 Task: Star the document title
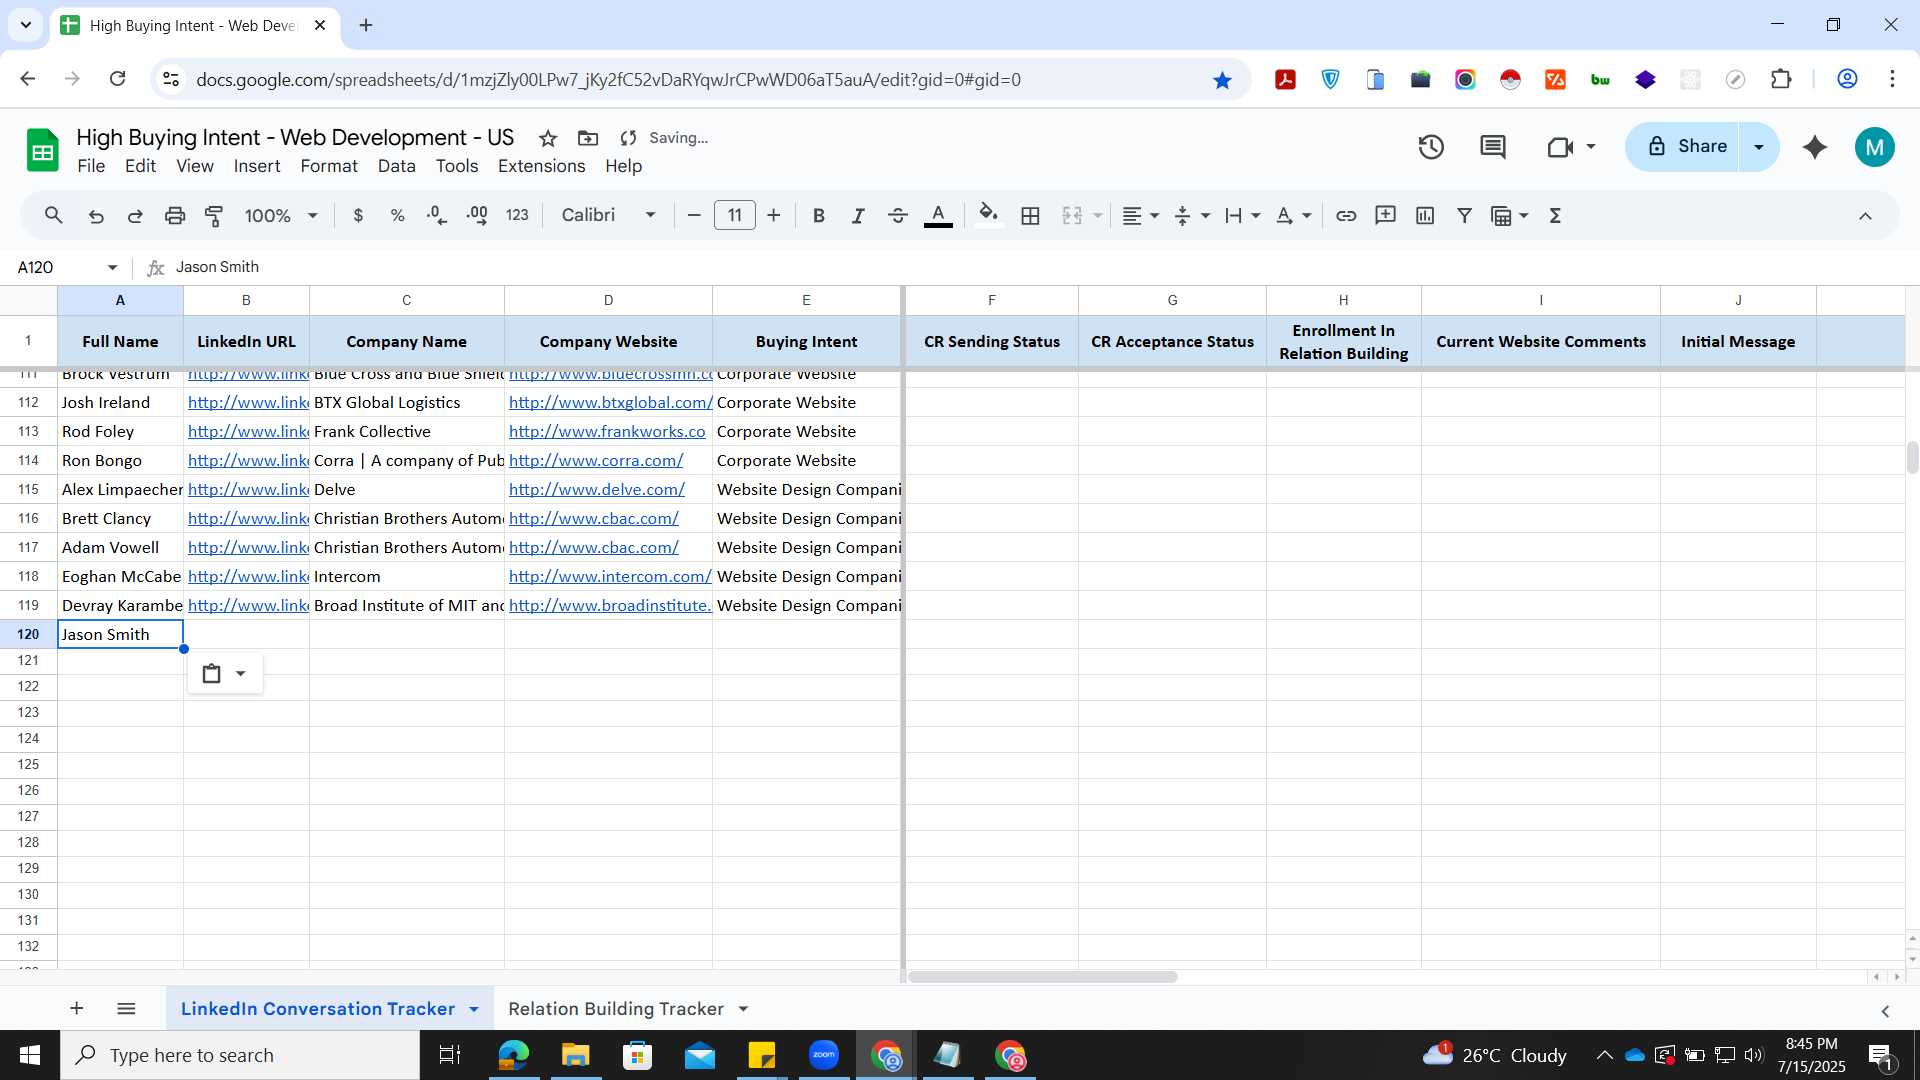click(x=547, y=138)
